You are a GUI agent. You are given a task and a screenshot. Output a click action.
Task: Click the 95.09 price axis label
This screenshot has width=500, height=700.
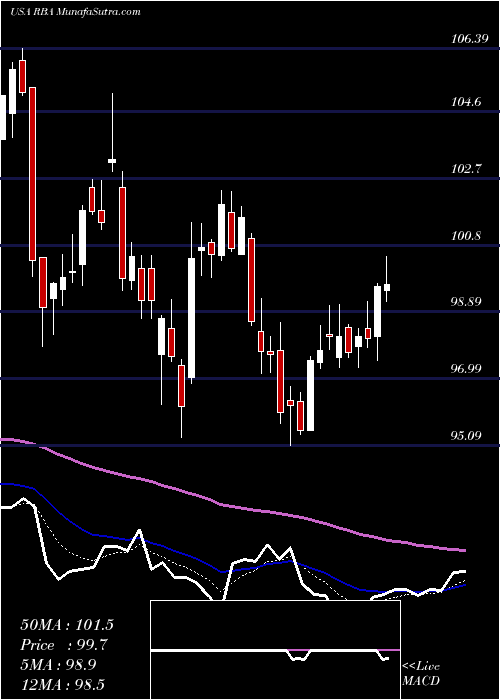pos(468,435)
